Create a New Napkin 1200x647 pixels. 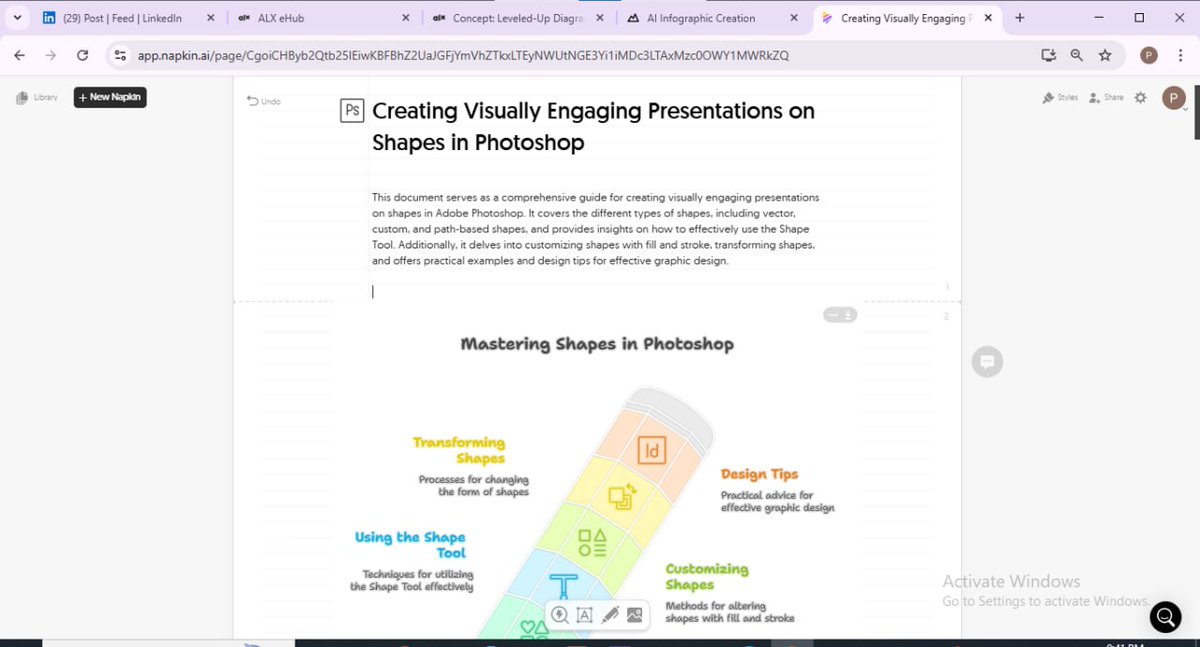click(110, 97)
